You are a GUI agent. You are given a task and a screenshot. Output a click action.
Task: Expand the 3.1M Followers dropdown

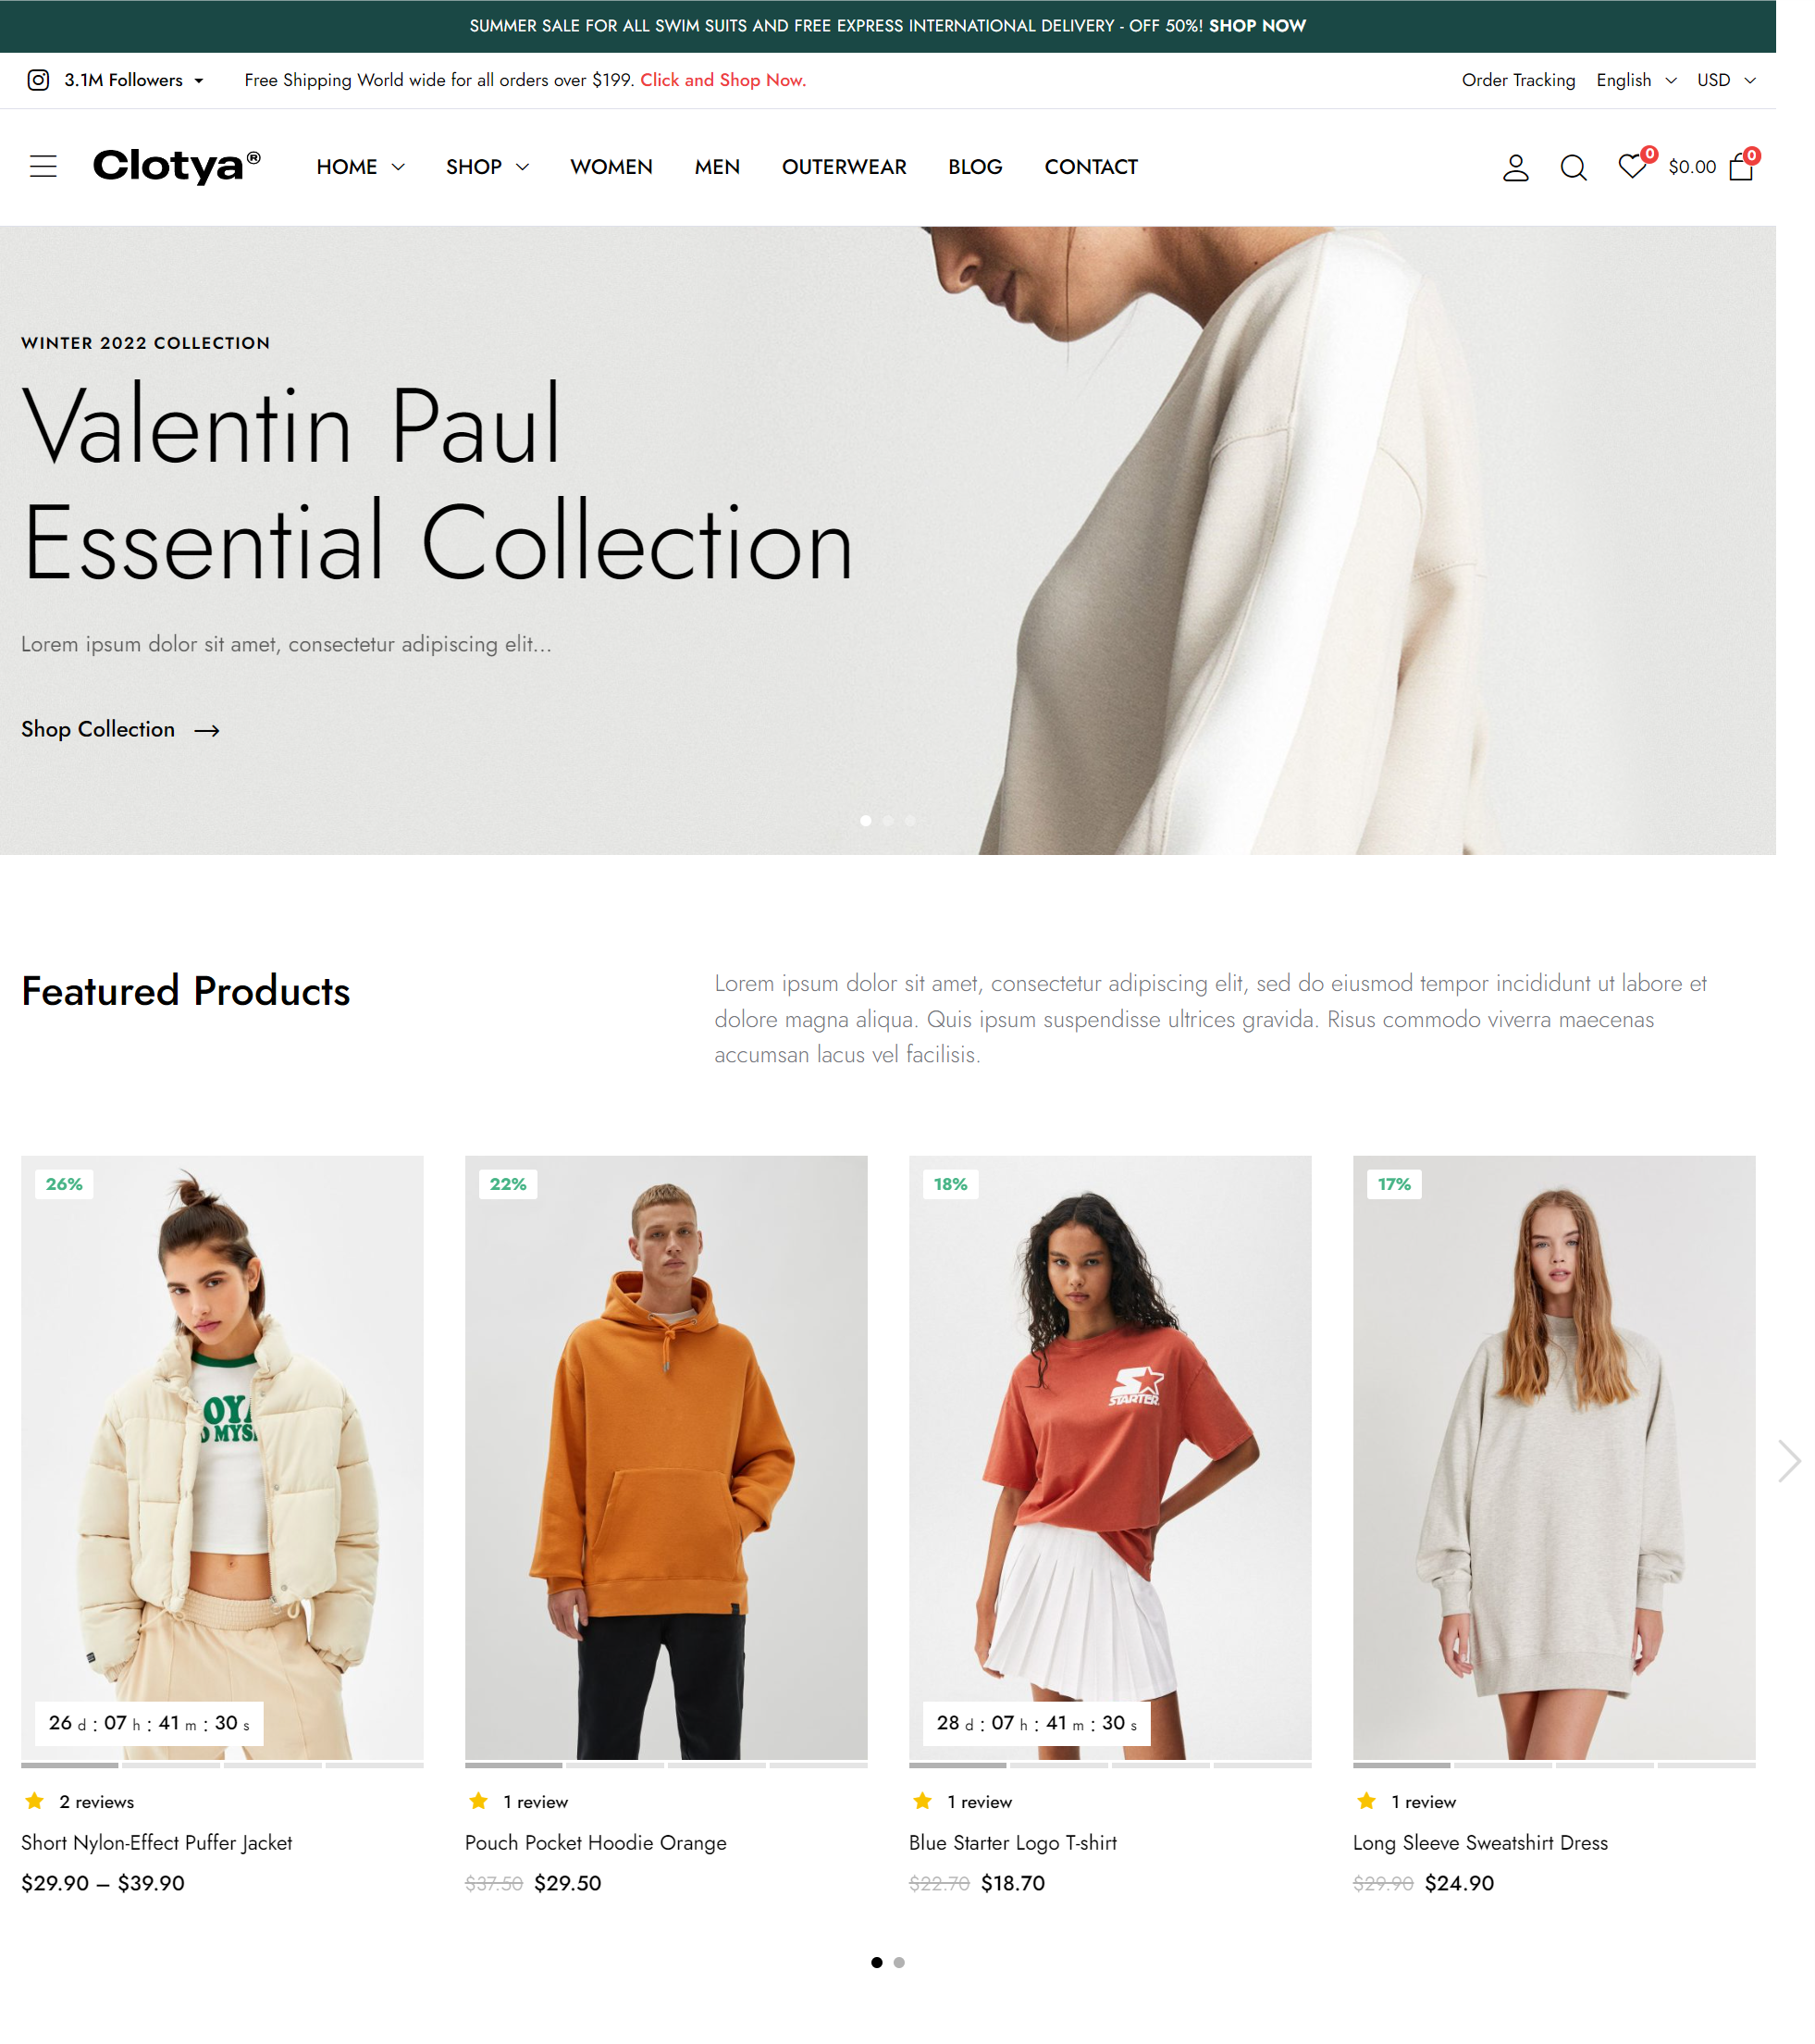134,80
